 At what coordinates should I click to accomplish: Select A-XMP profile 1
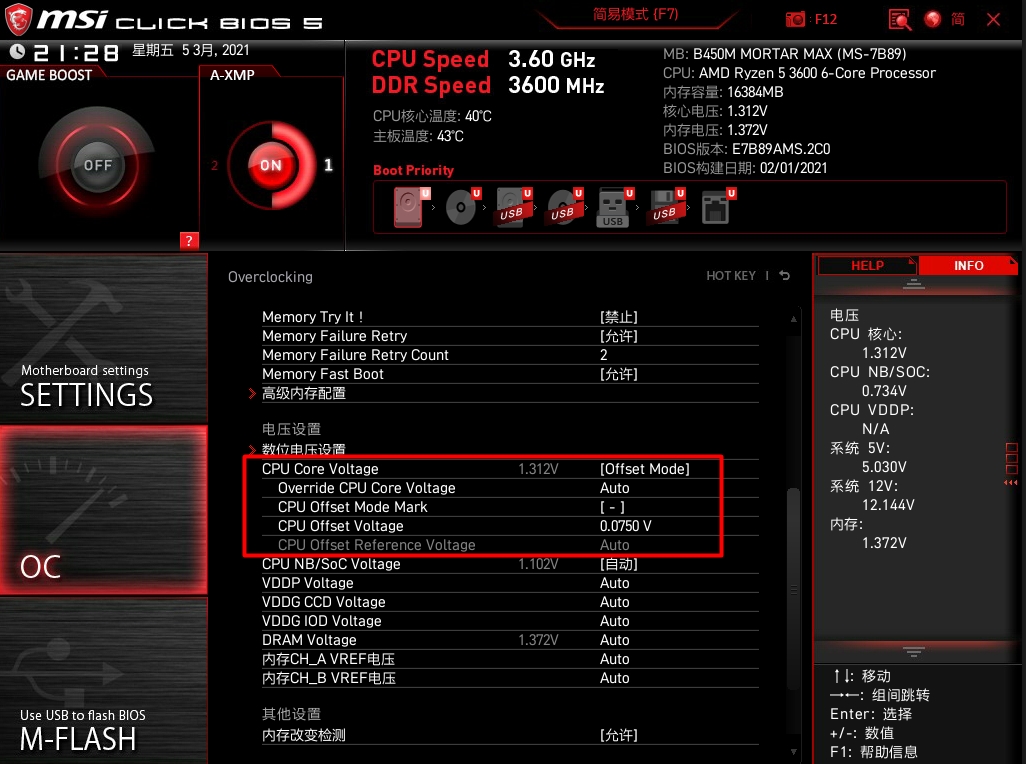(328, 165)
